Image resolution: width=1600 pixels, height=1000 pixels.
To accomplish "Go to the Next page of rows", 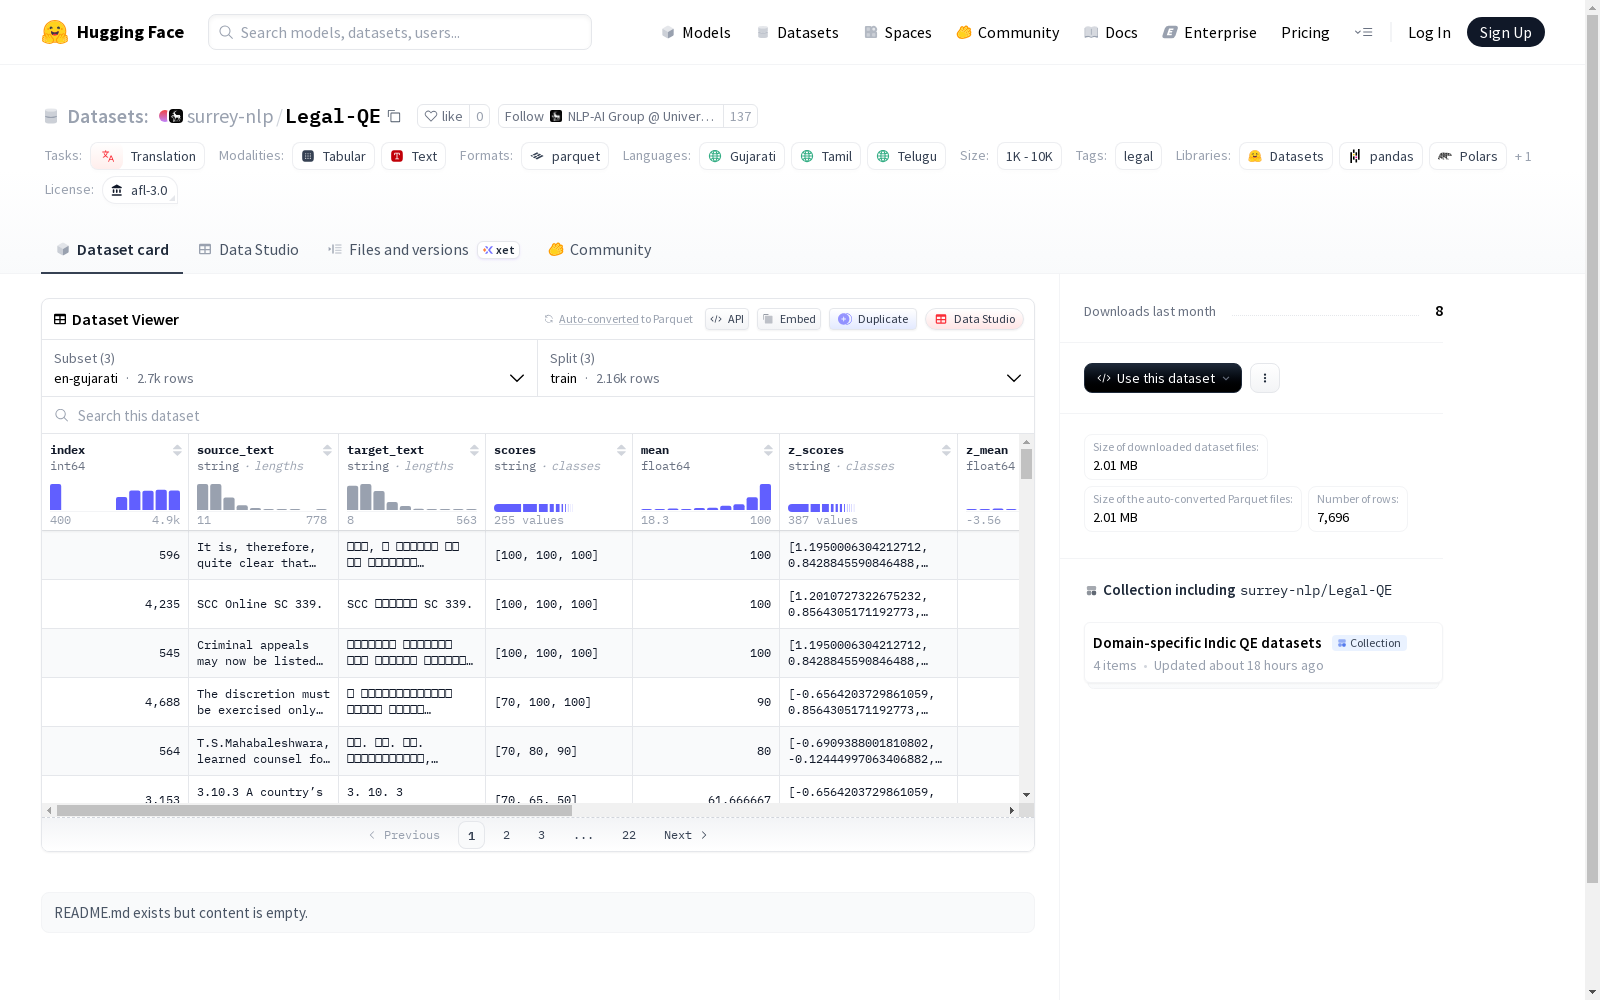I will coord(686,835).
